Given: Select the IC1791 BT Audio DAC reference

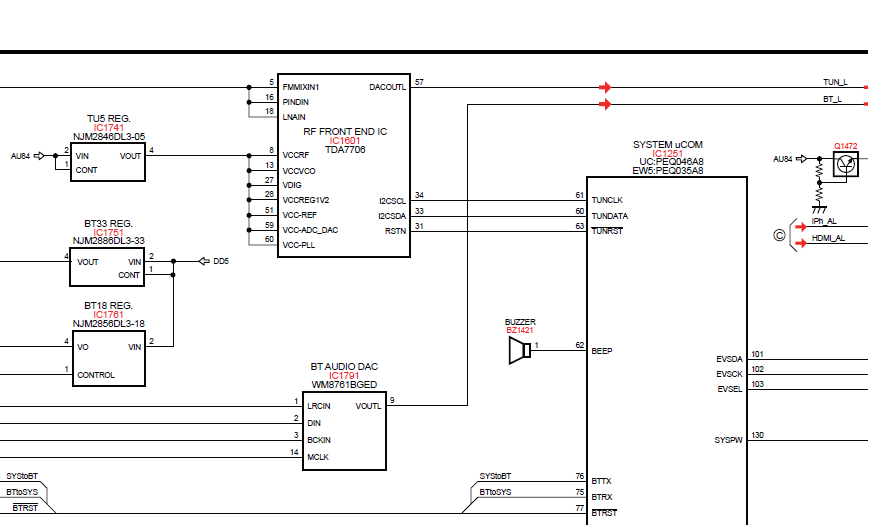Looking at the screenshot, I should click(344, 376).
